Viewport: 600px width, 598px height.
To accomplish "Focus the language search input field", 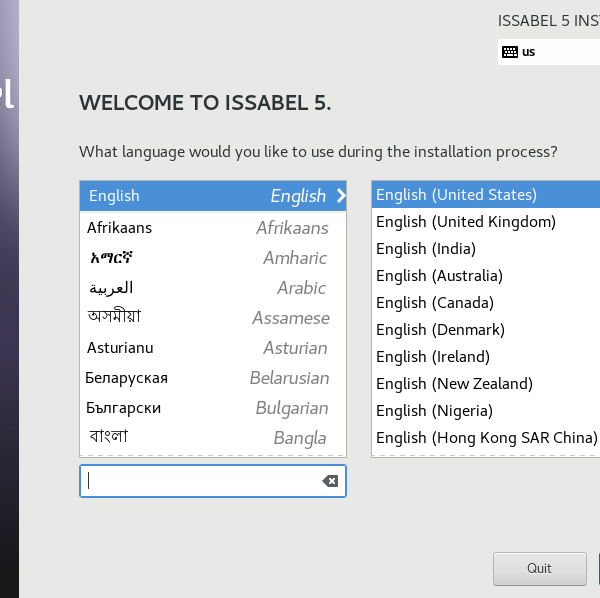I will coord(200,481).
